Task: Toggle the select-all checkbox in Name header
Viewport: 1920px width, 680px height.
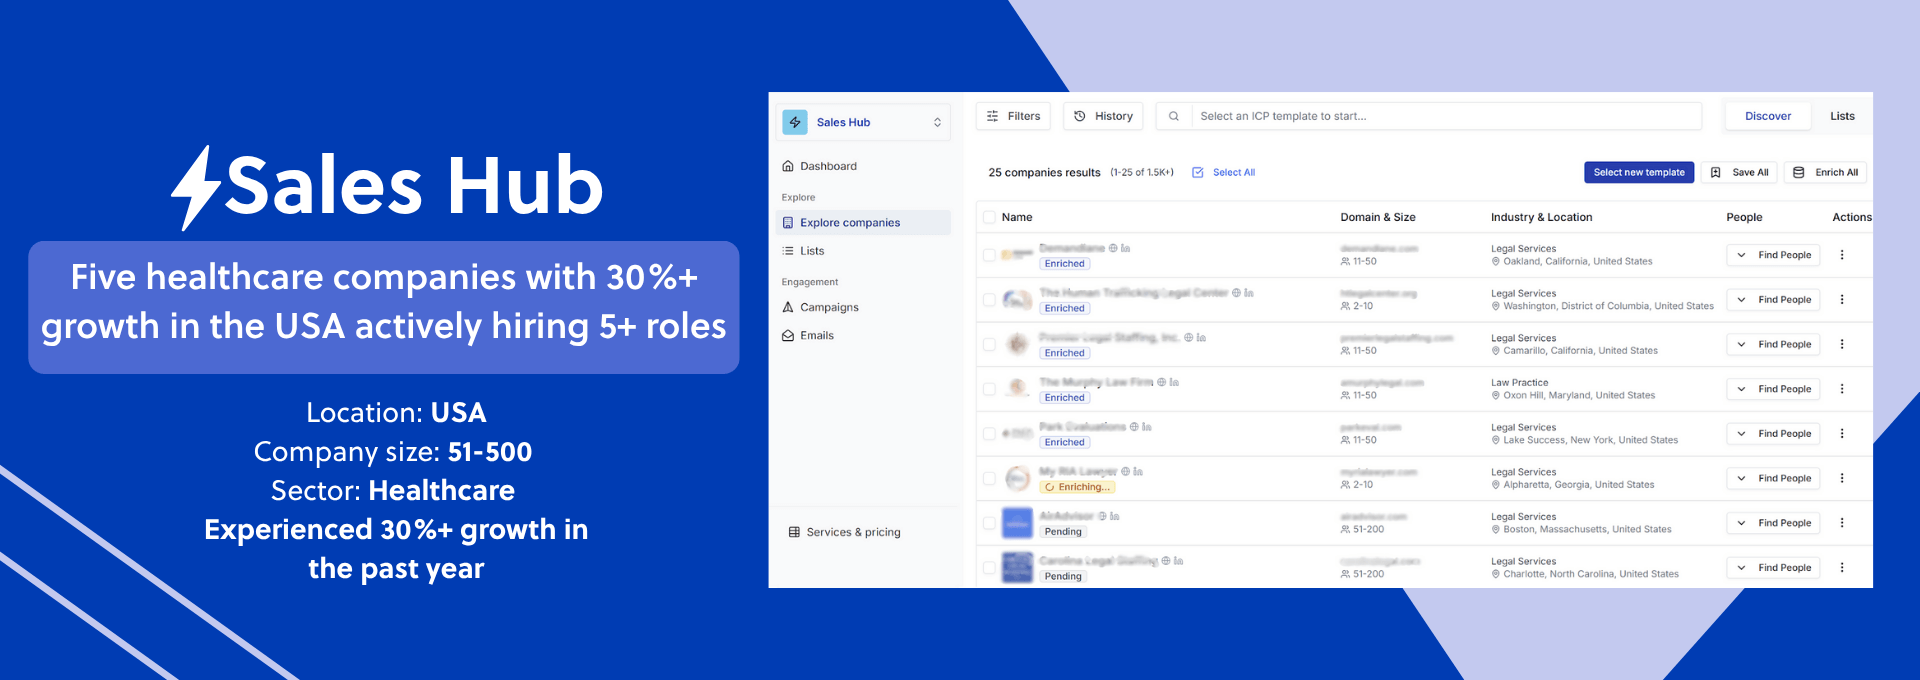Action: pos(989,217)
